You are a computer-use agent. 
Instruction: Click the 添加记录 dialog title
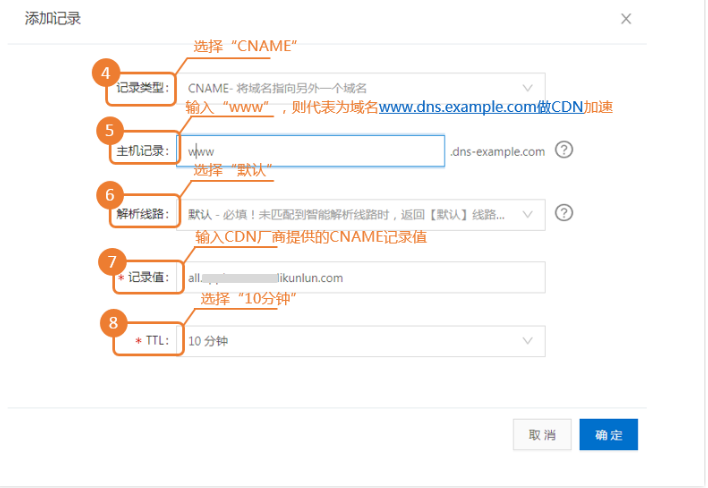point(53,19)
